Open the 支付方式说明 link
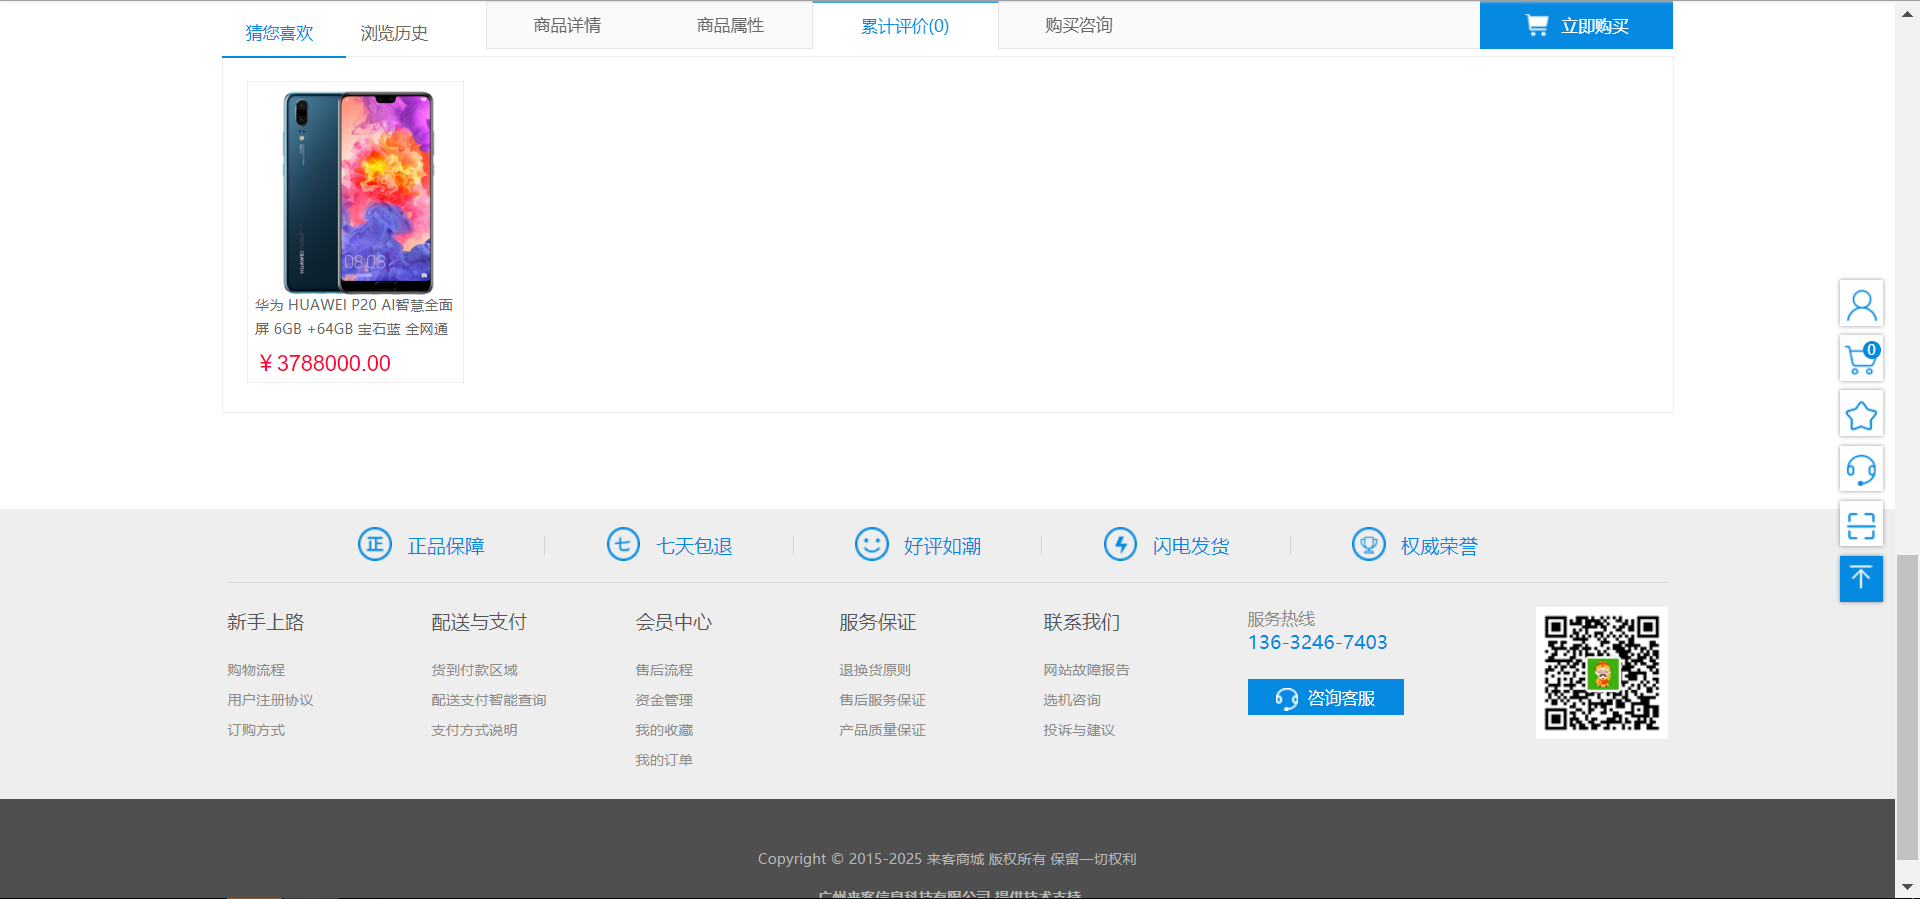 pyautogui.click(x=474, y=730)
